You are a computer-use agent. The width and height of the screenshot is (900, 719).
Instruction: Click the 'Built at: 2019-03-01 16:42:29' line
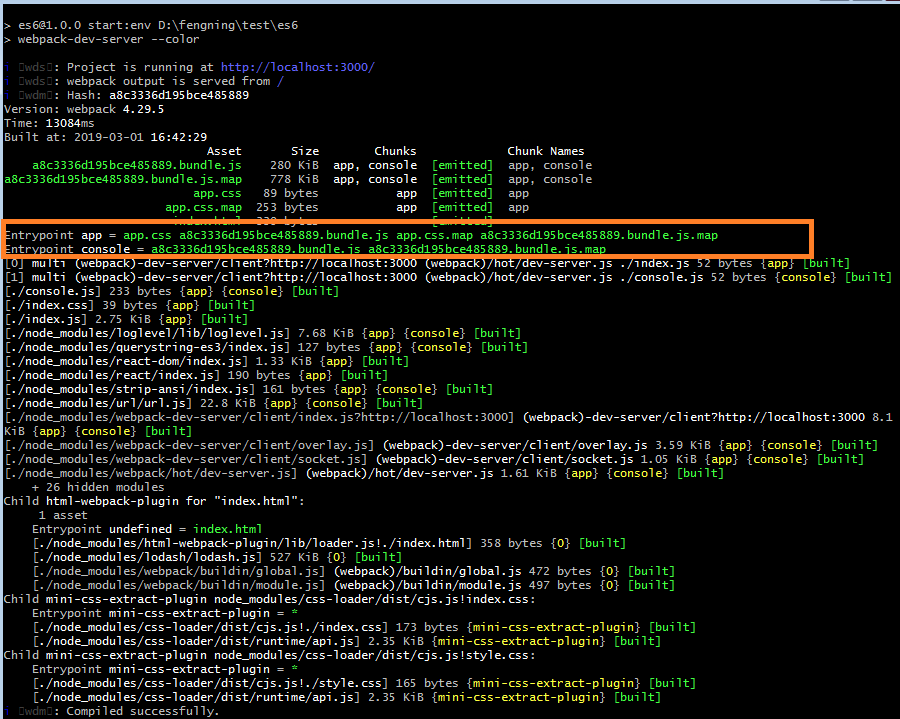[x=106, y=137]
